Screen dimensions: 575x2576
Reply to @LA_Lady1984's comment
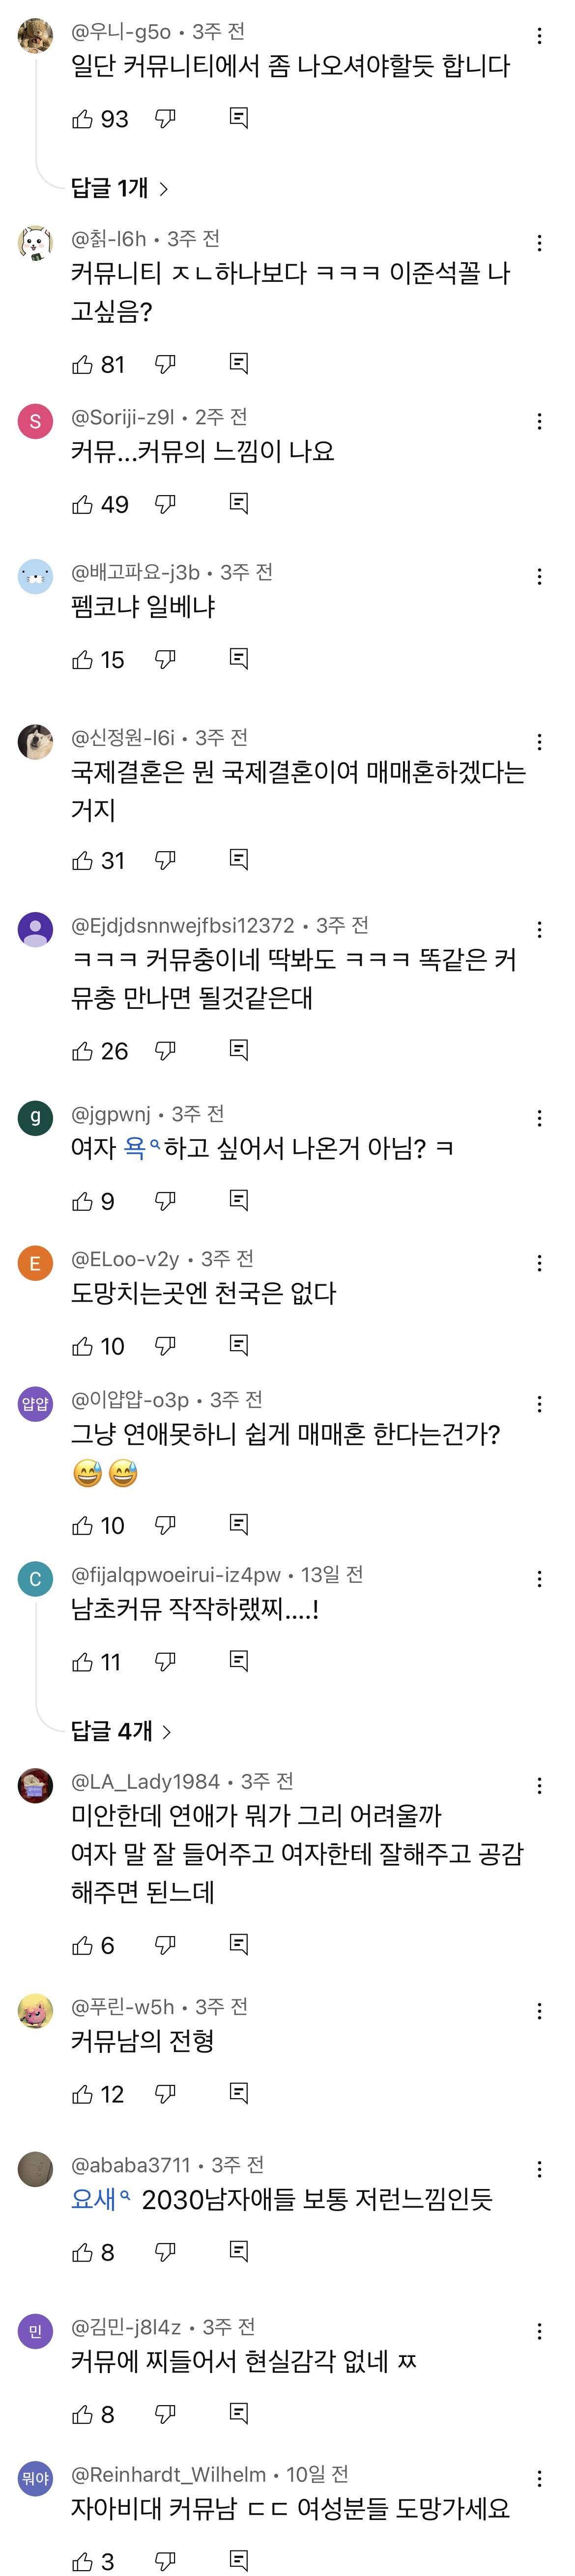[x=239, y=1945]
